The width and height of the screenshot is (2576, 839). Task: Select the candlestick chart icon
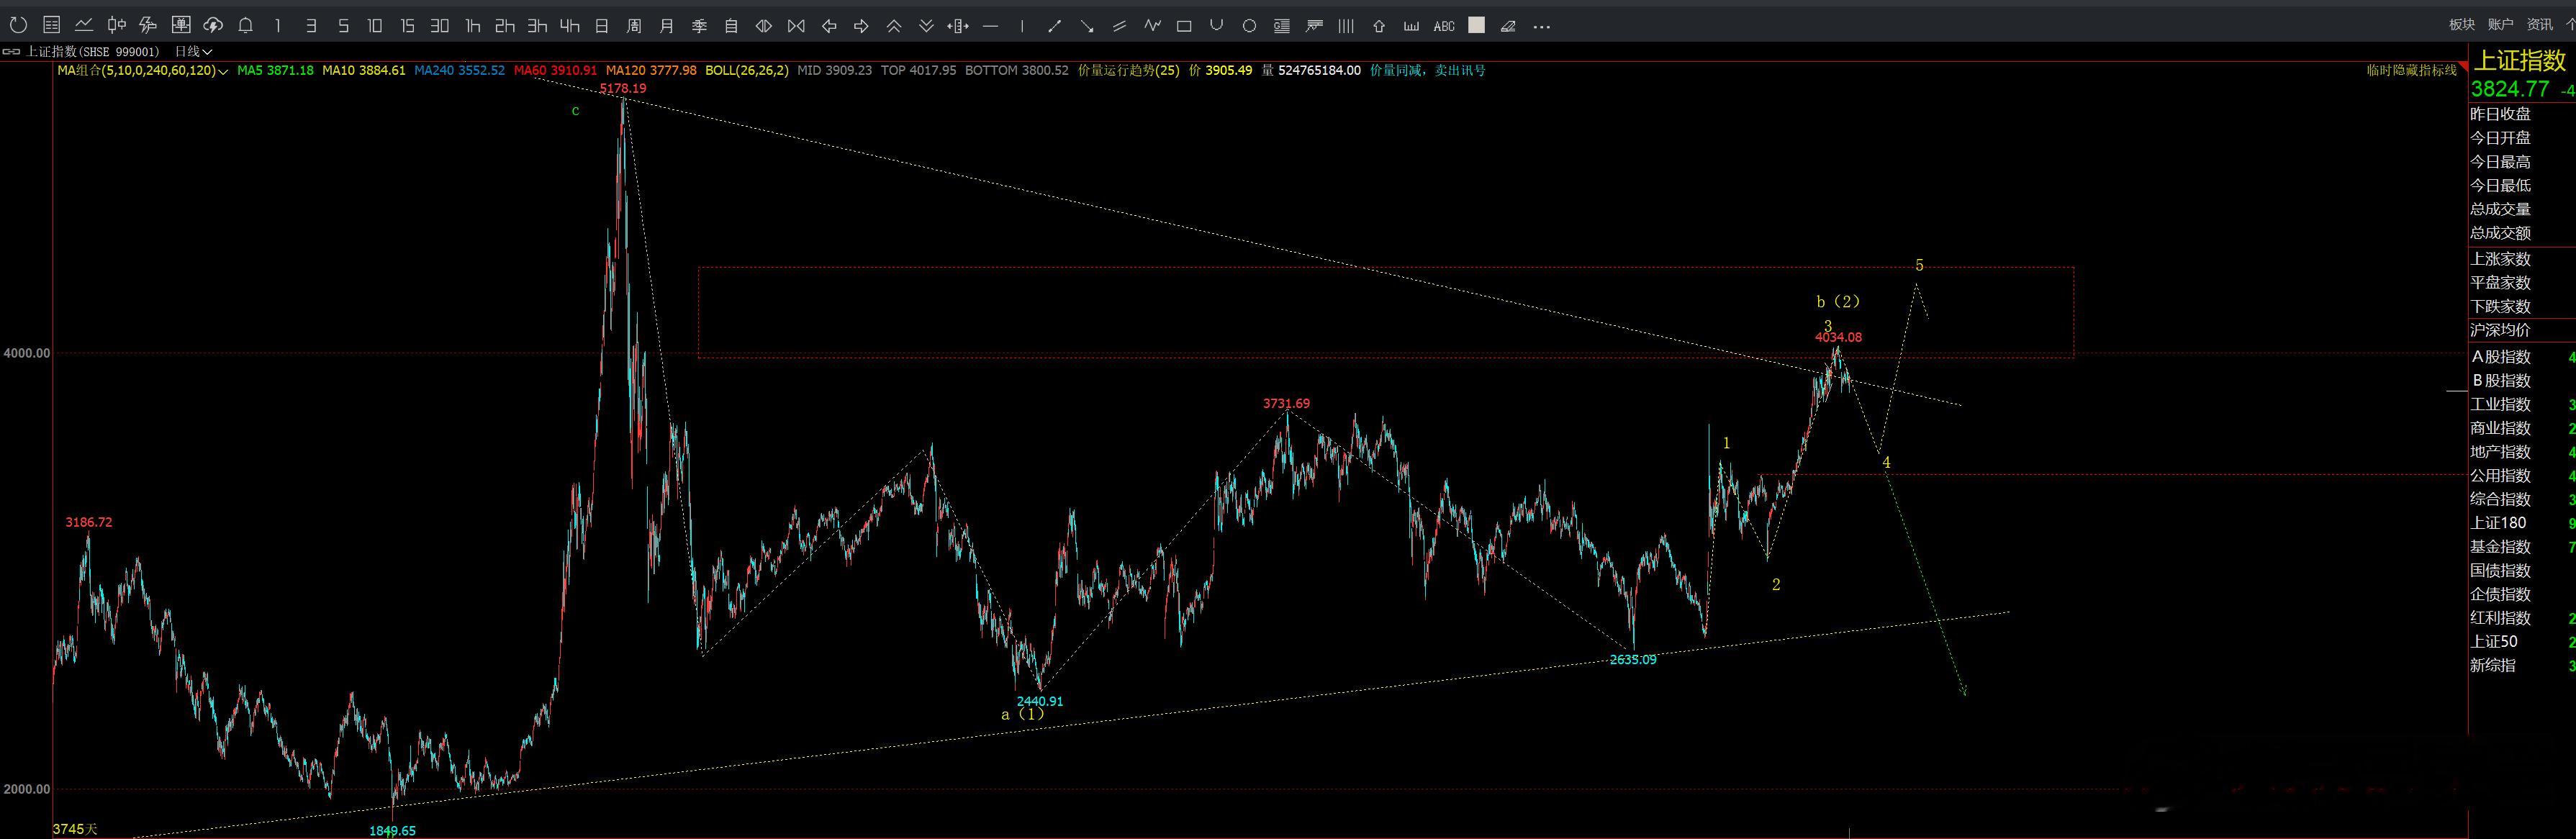116,26
